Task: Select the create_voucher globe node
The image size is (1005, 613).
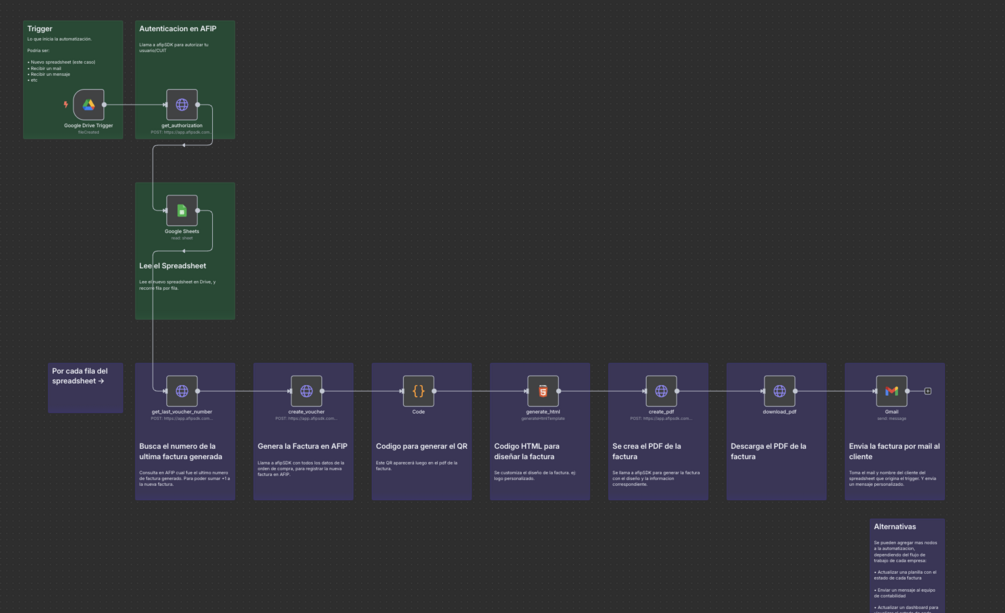Action: (306, 391)
